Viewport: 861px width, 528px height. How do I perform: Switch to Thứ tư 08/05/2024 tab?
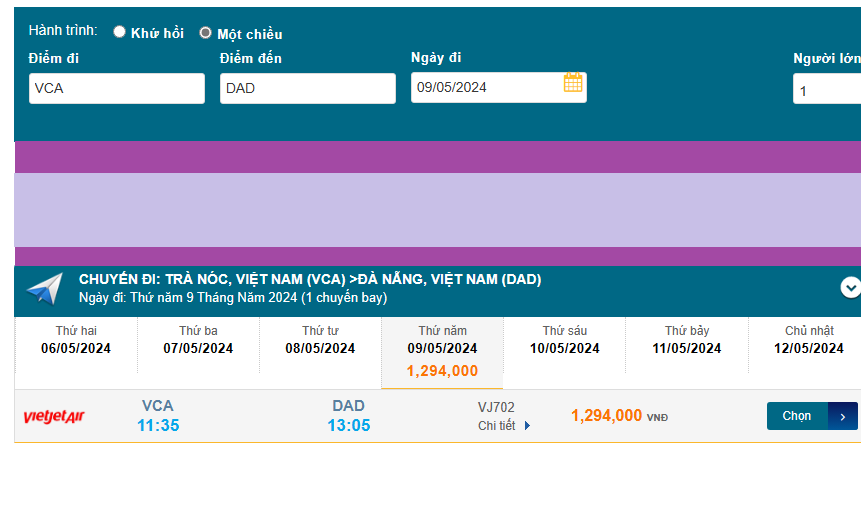320,341
